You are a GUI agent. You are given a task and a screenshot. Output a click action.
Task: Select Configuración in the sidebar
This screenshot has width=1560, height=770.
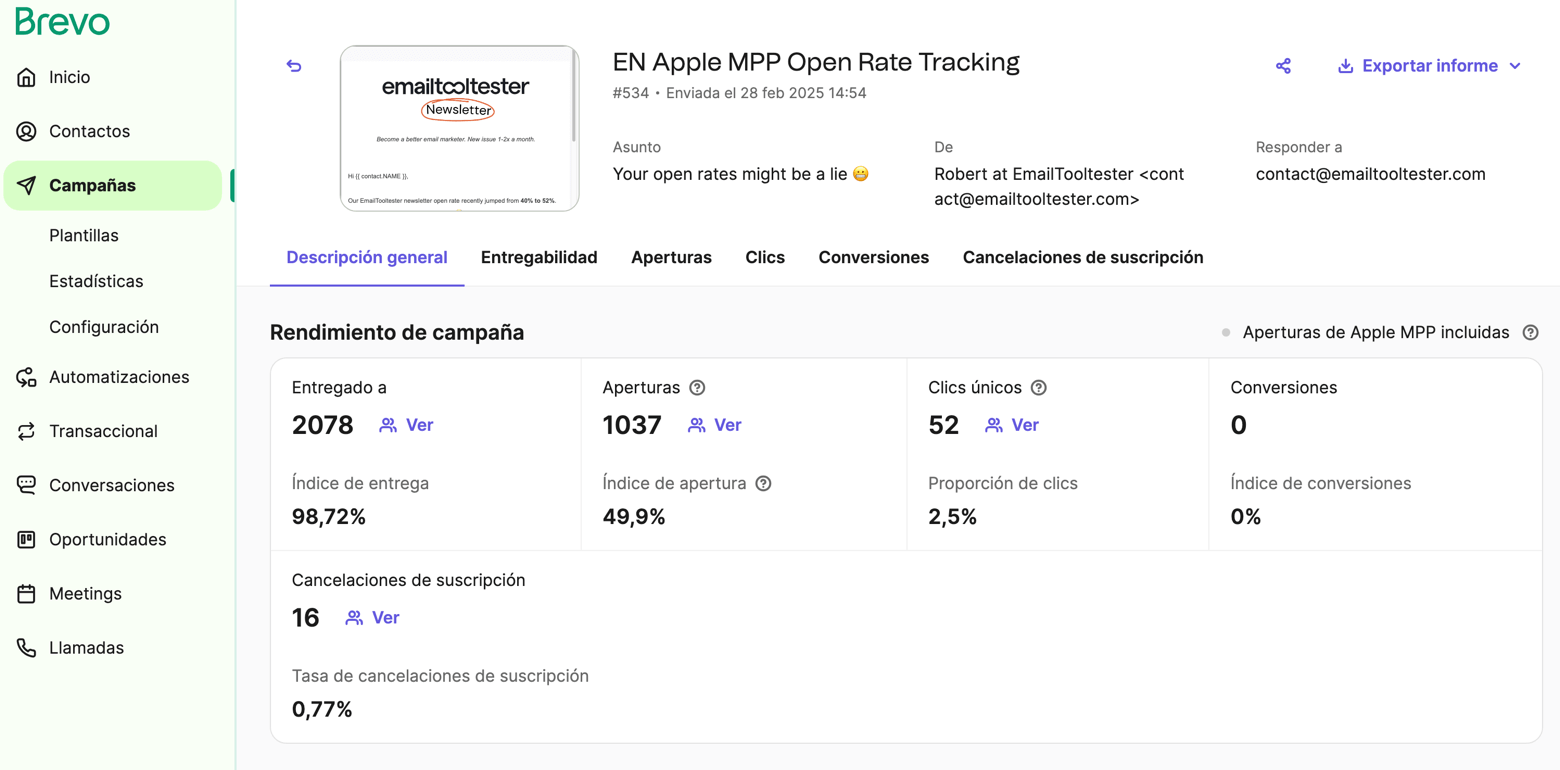(104, 327)
